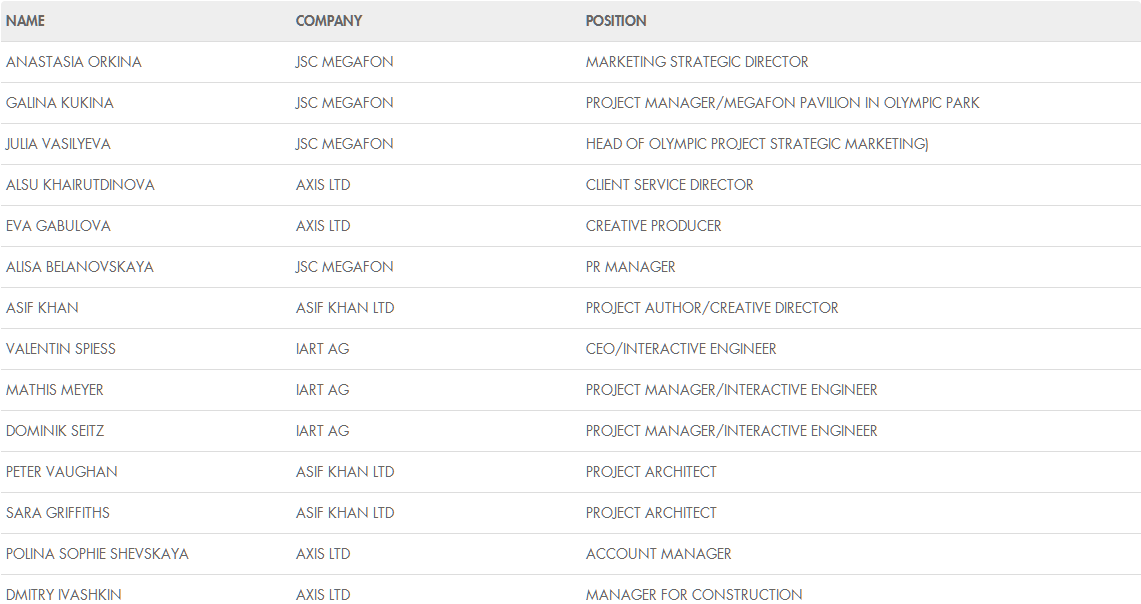Click Peter Vaughan's name
Image resolution: width=1141 pixels, height=604 pixels.
pos(62,472)
